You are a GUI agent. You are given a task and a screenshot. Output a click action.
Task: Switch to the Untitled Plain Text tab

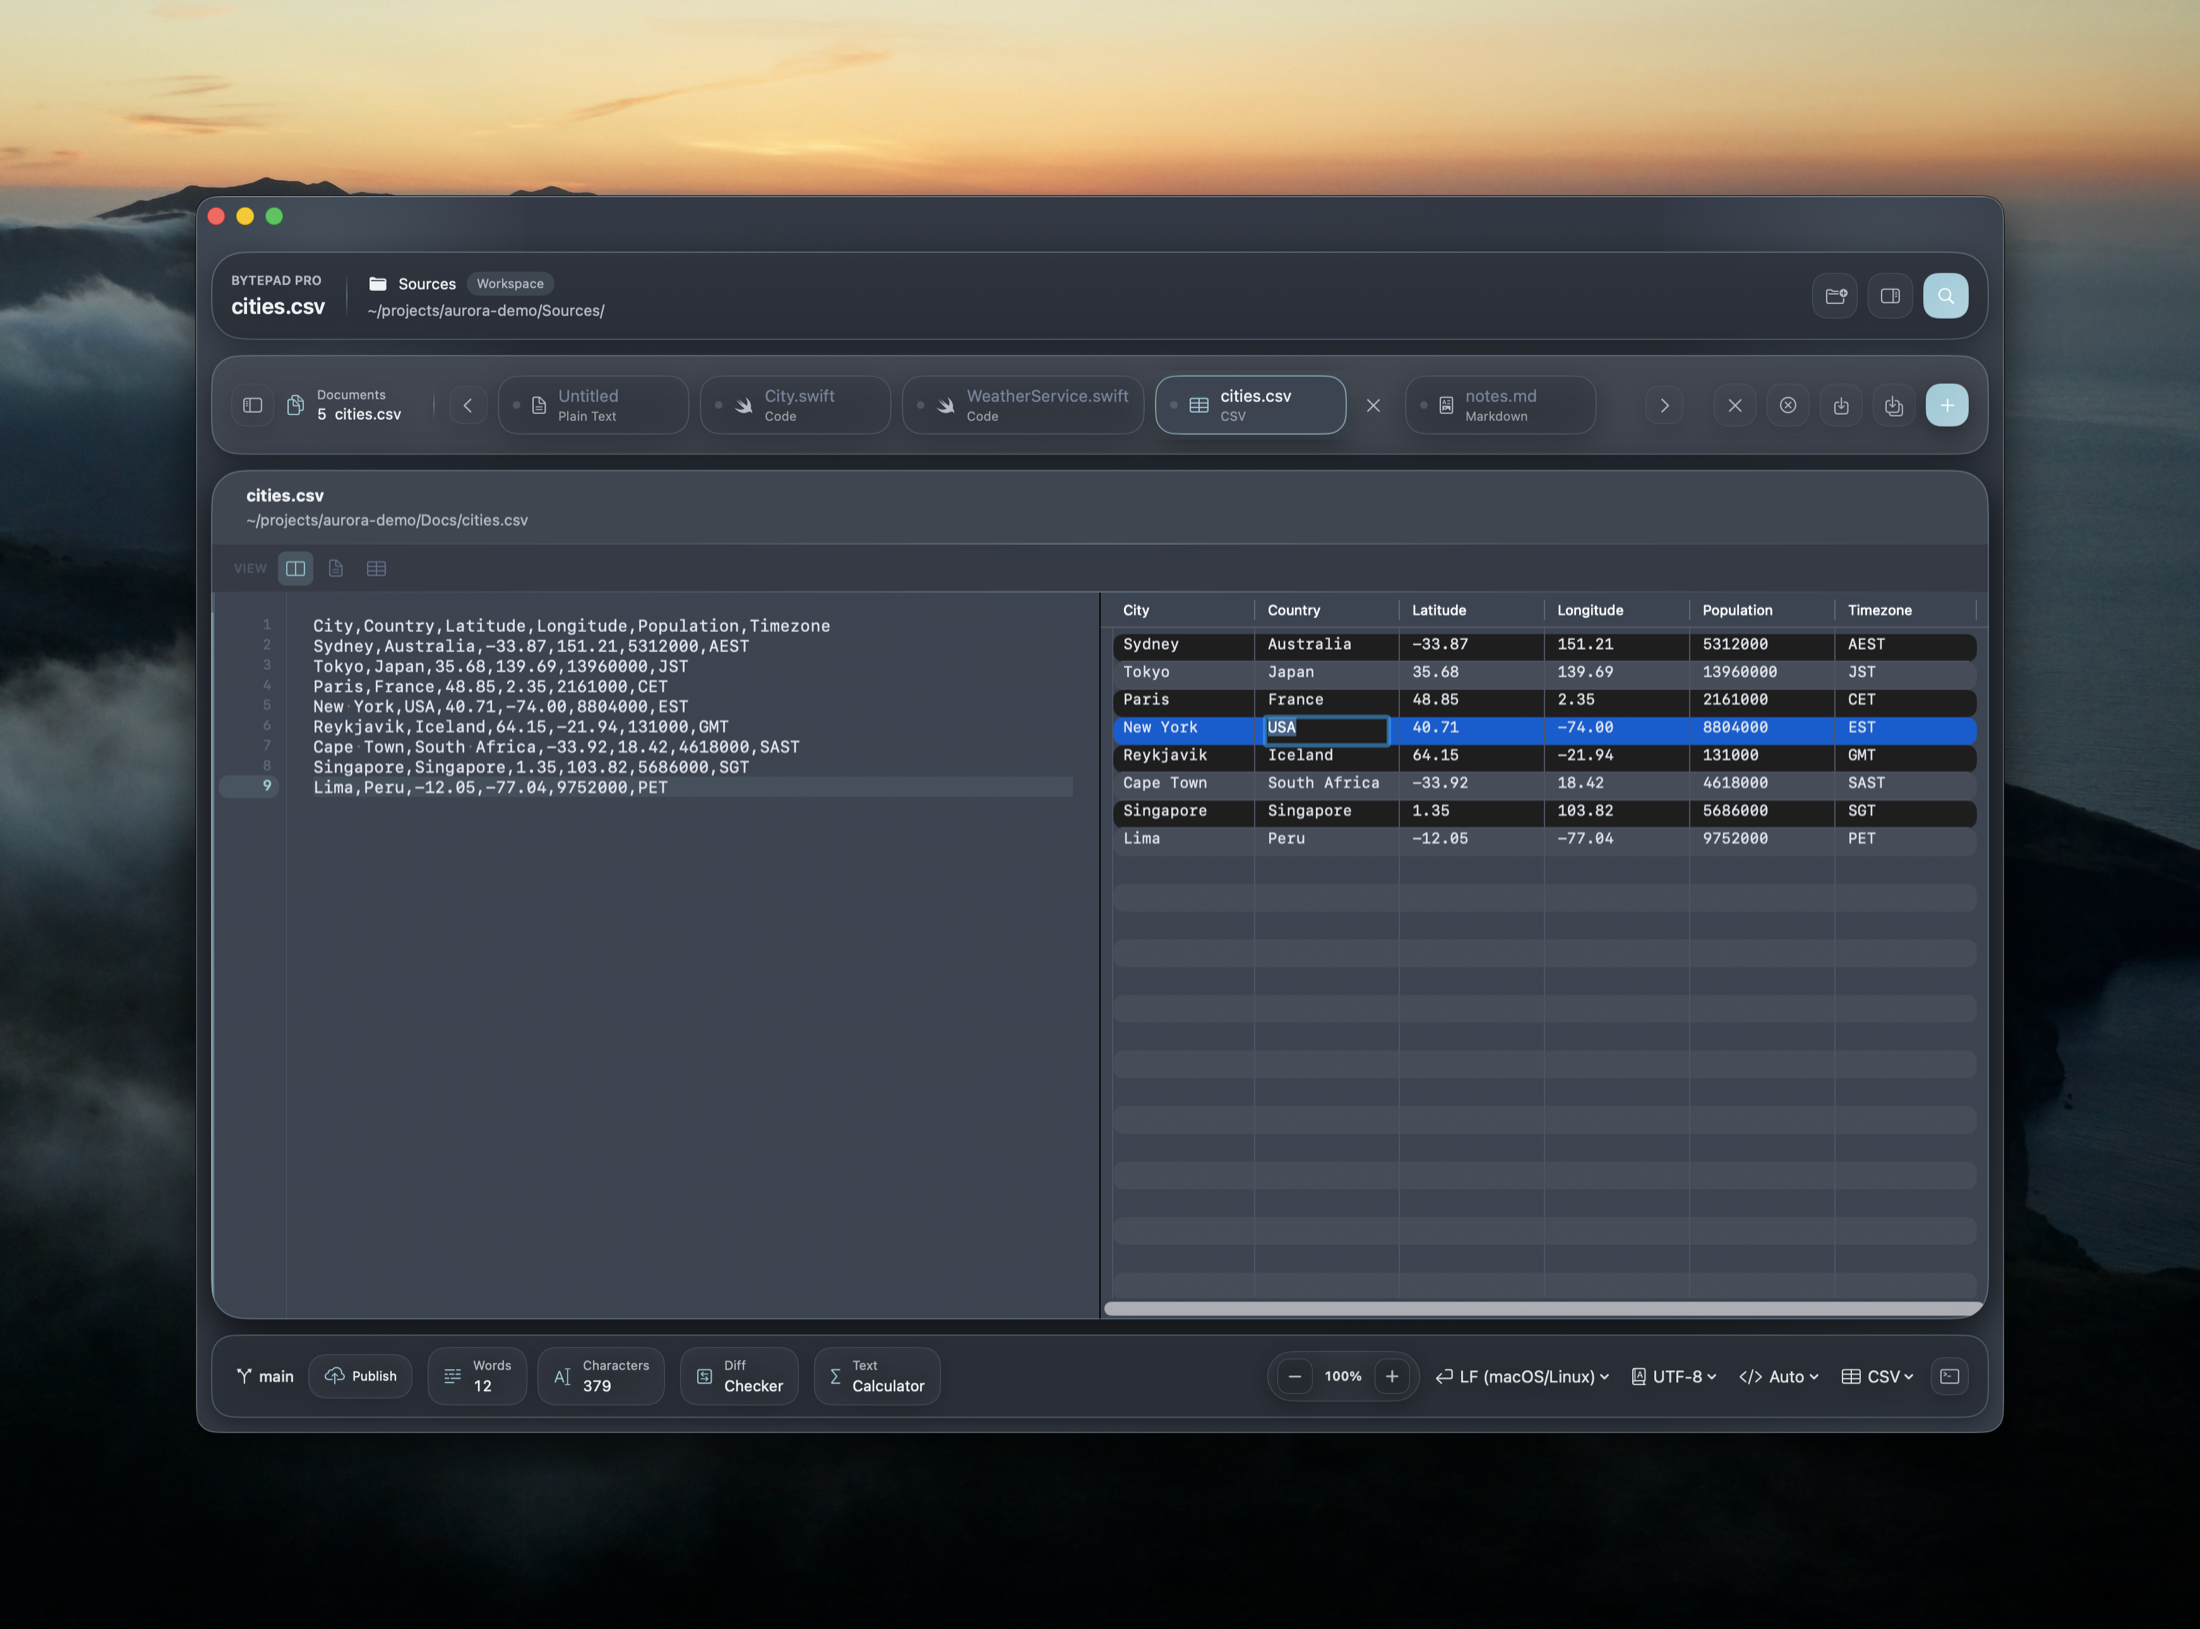tap(593, 405)
